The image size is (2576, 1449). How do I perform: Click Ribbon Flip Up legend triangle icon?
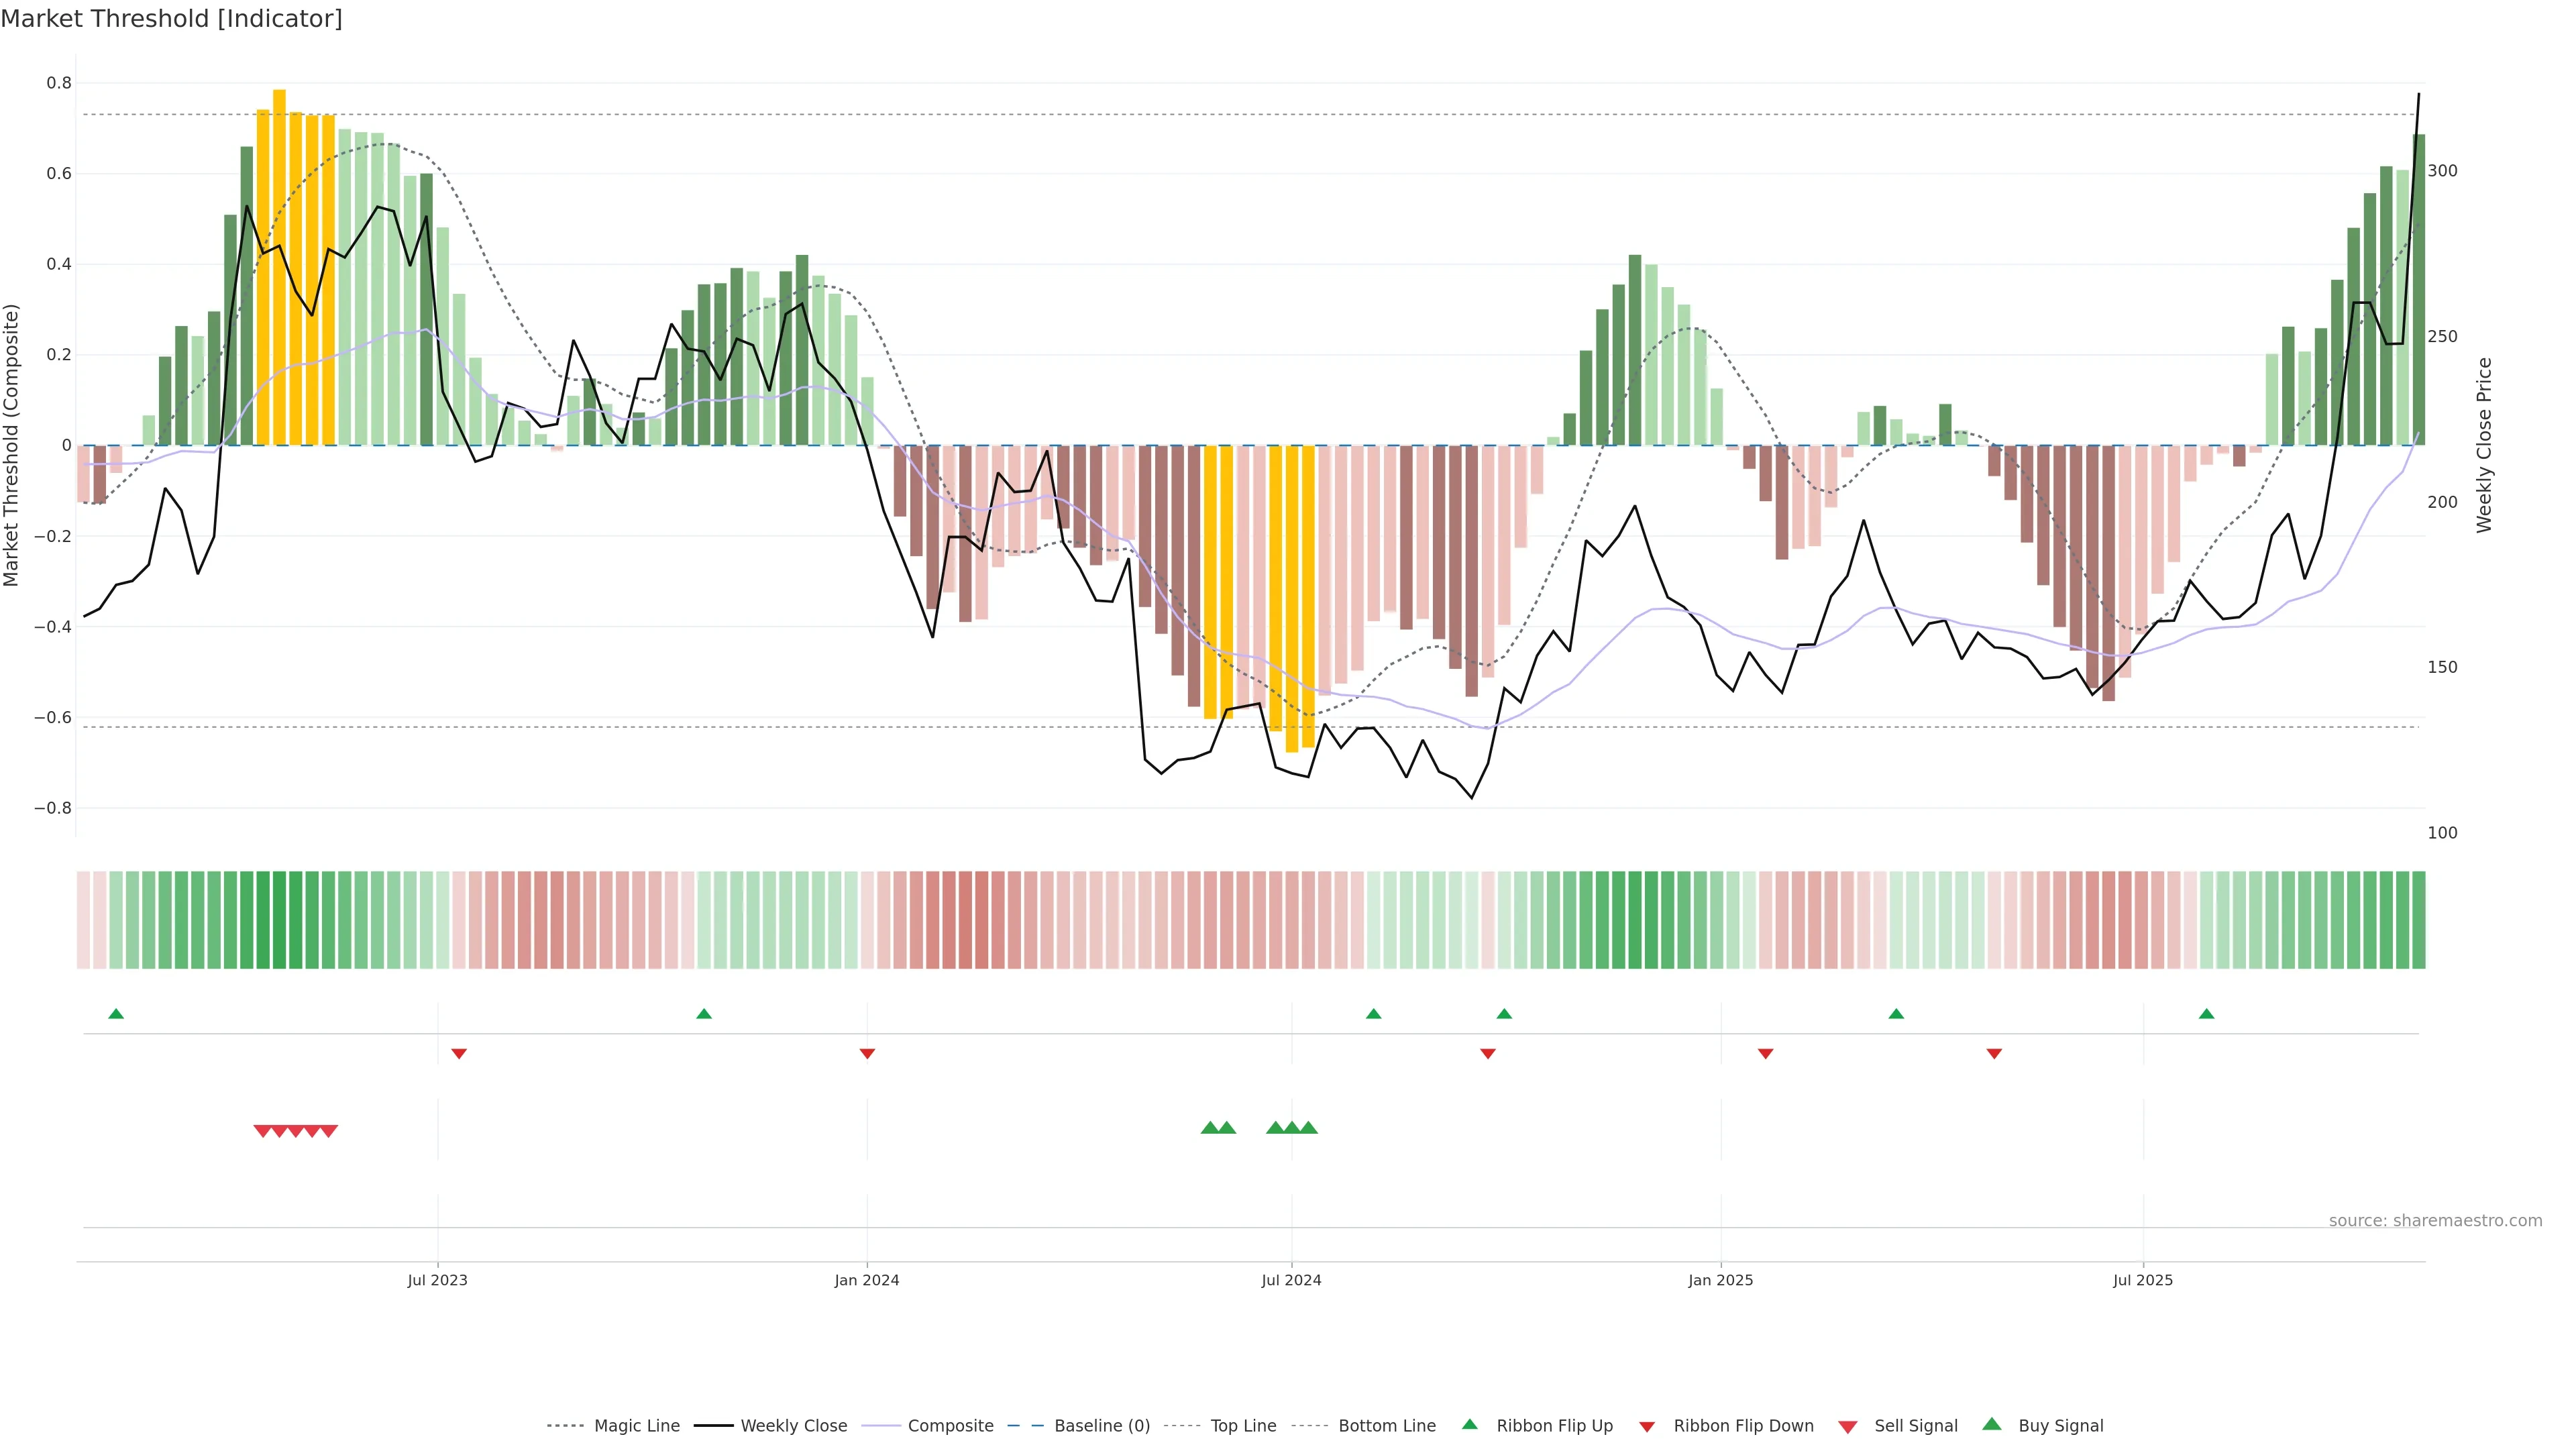pos(1469,1424)
